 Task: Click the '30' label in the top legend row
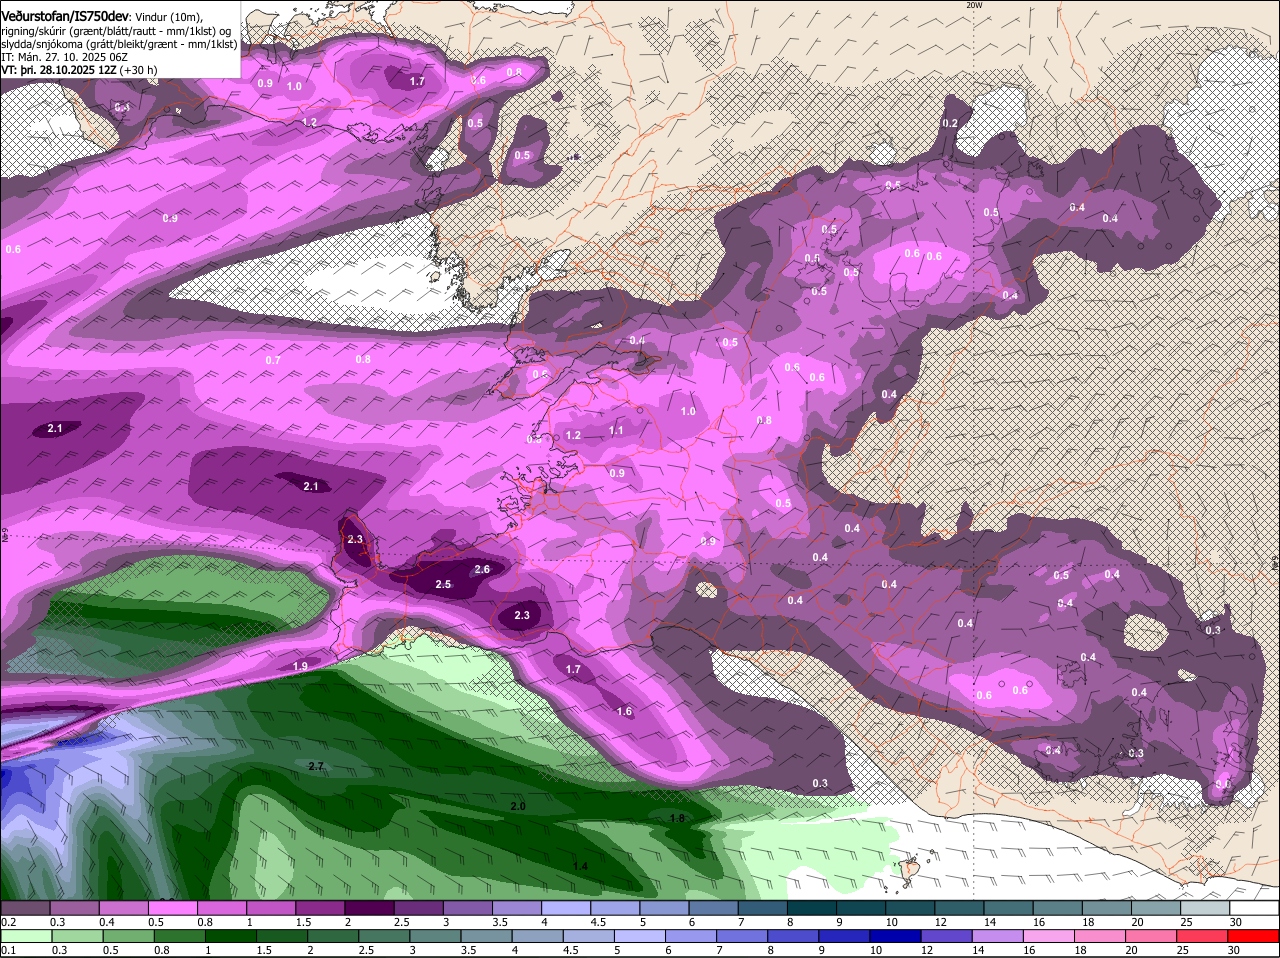[1235, 922]
